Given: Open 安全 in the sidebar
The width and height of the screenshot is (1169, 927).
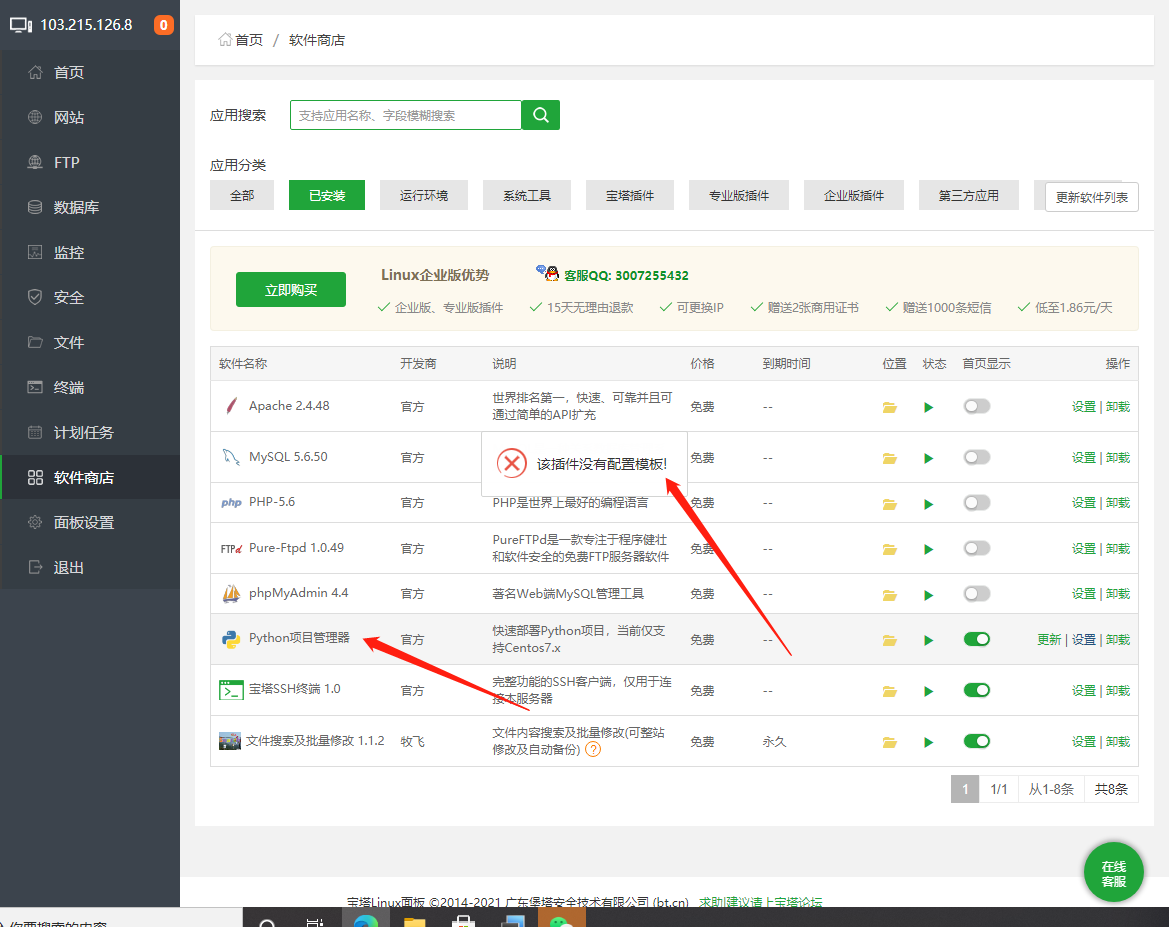Looking at the screenshot, I should point(90,297).
